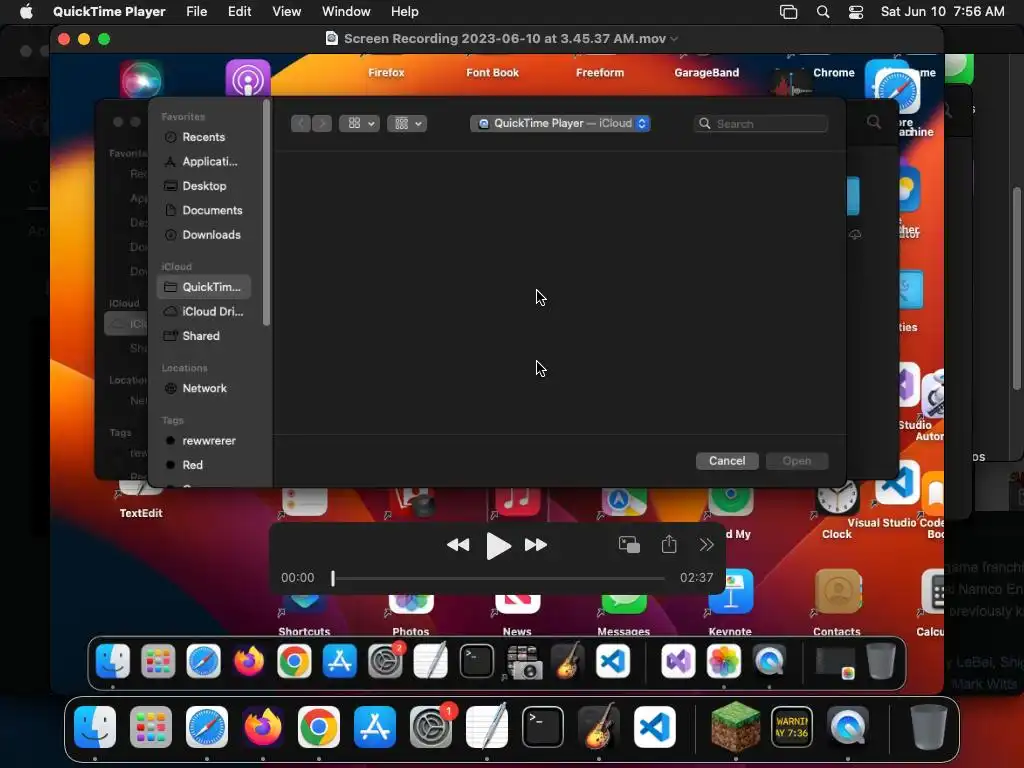Image resolution: width=1024 pixels, height=768 pixels.
Task: Play the screen recording
Action: click(x=498, y=545)
